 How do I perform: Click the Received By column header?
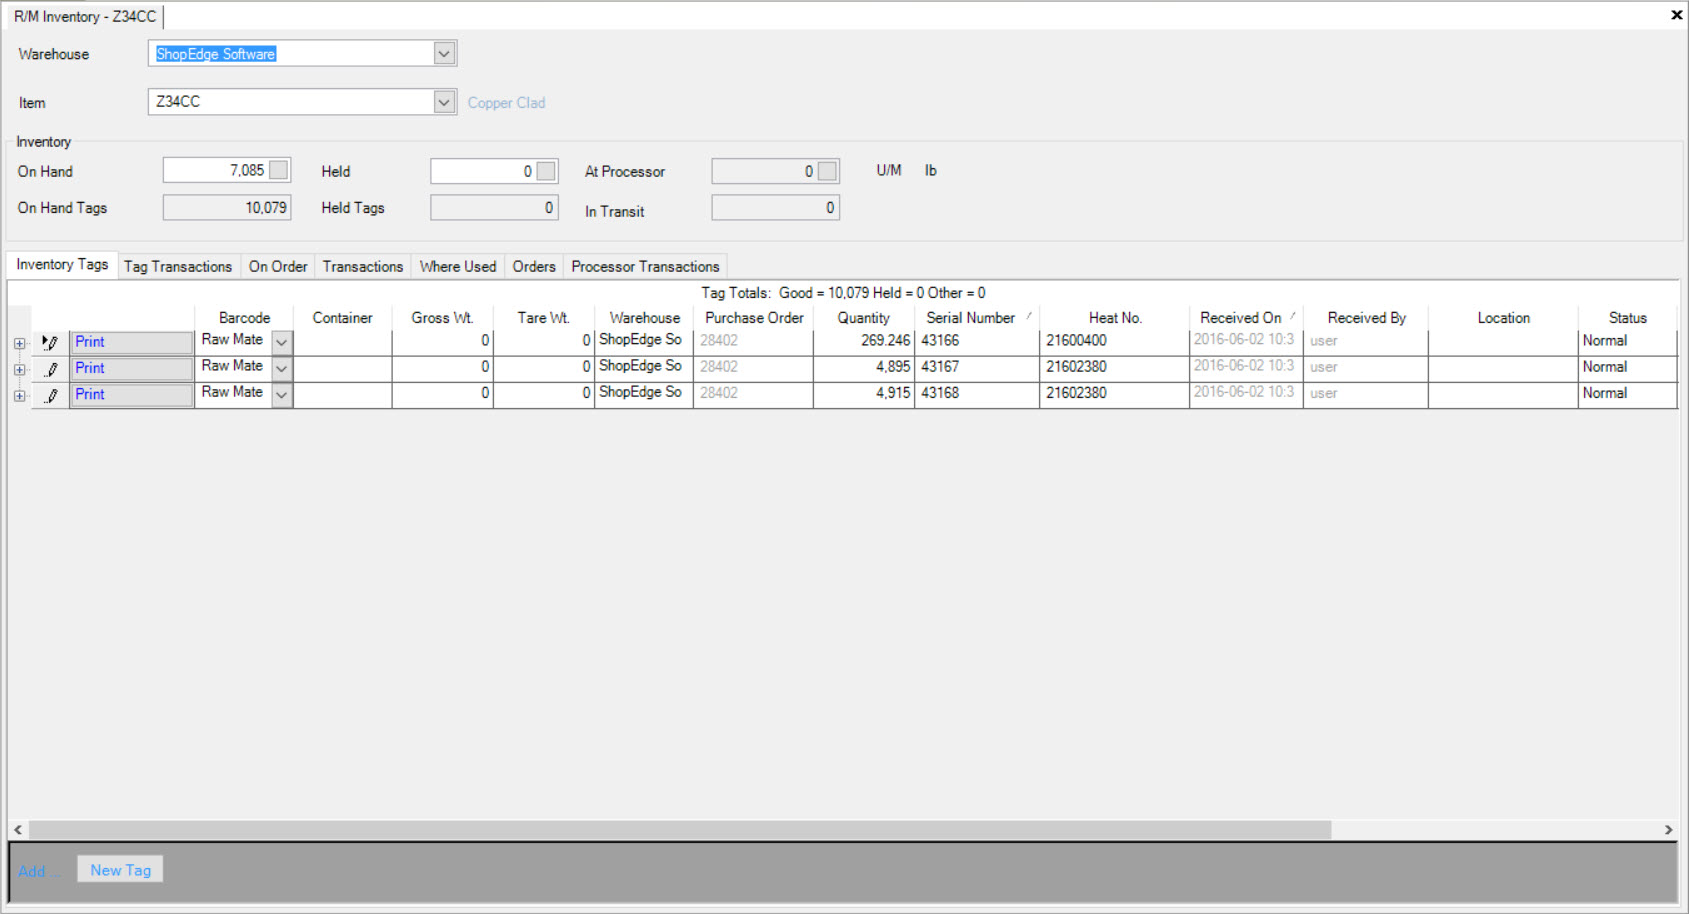[1366, 318]
